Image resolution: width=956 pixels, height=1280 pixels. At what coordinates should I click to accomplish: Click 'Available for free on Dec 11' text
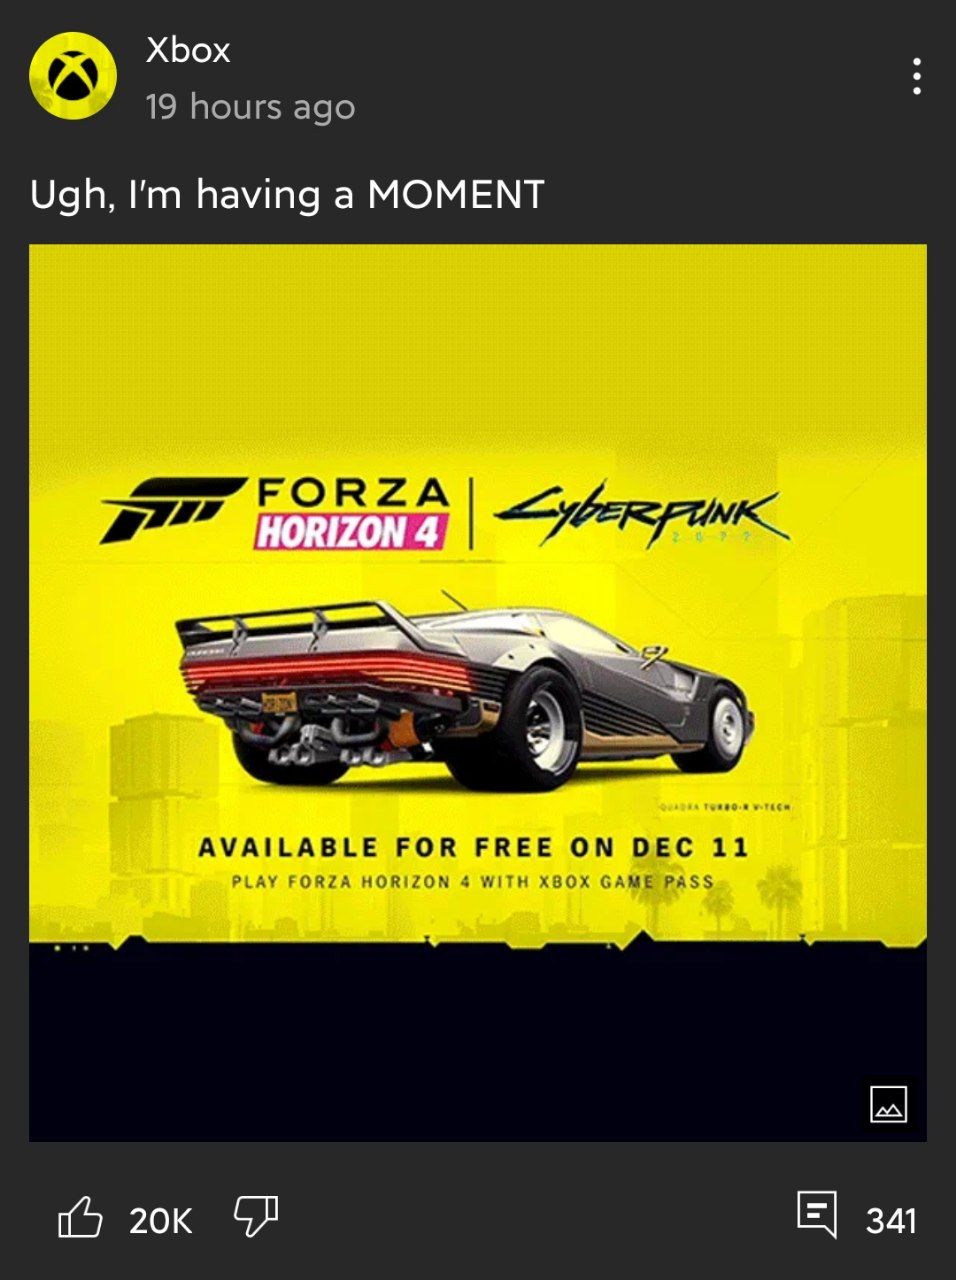click(x=473, y=848)
